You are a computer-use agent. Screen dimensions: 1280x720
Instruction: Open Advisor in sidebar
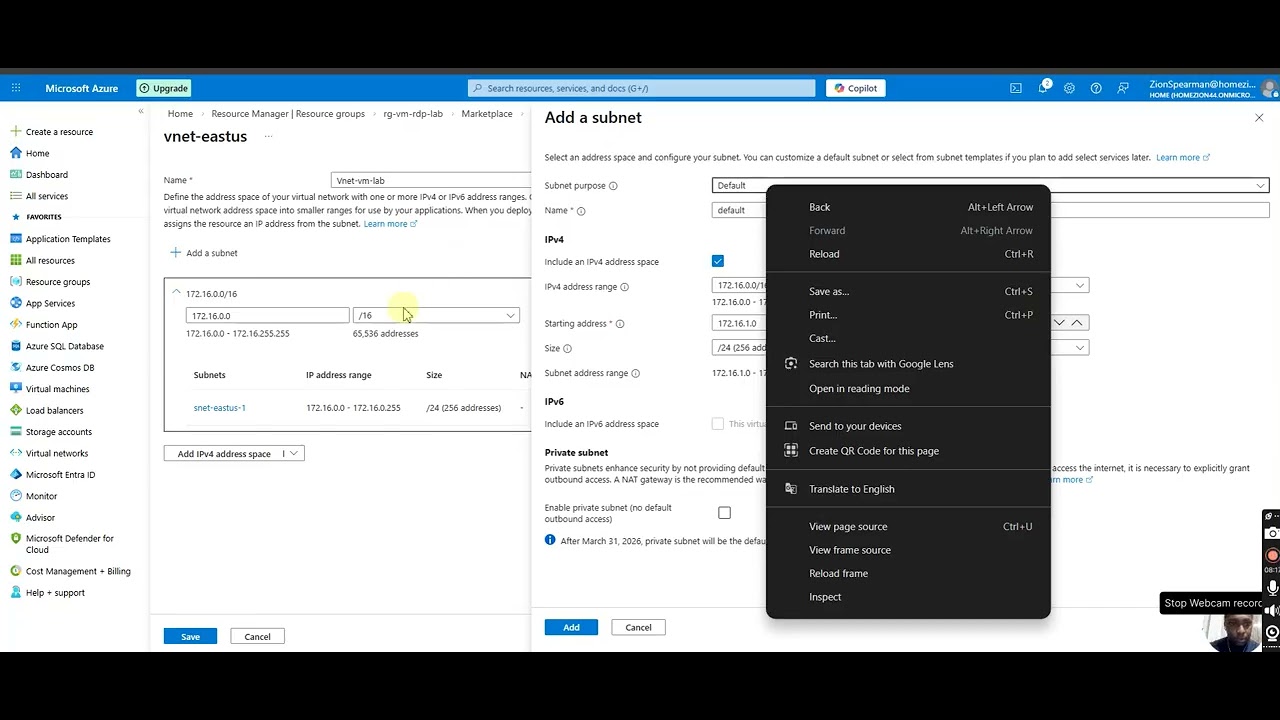(x=40, y=518)
